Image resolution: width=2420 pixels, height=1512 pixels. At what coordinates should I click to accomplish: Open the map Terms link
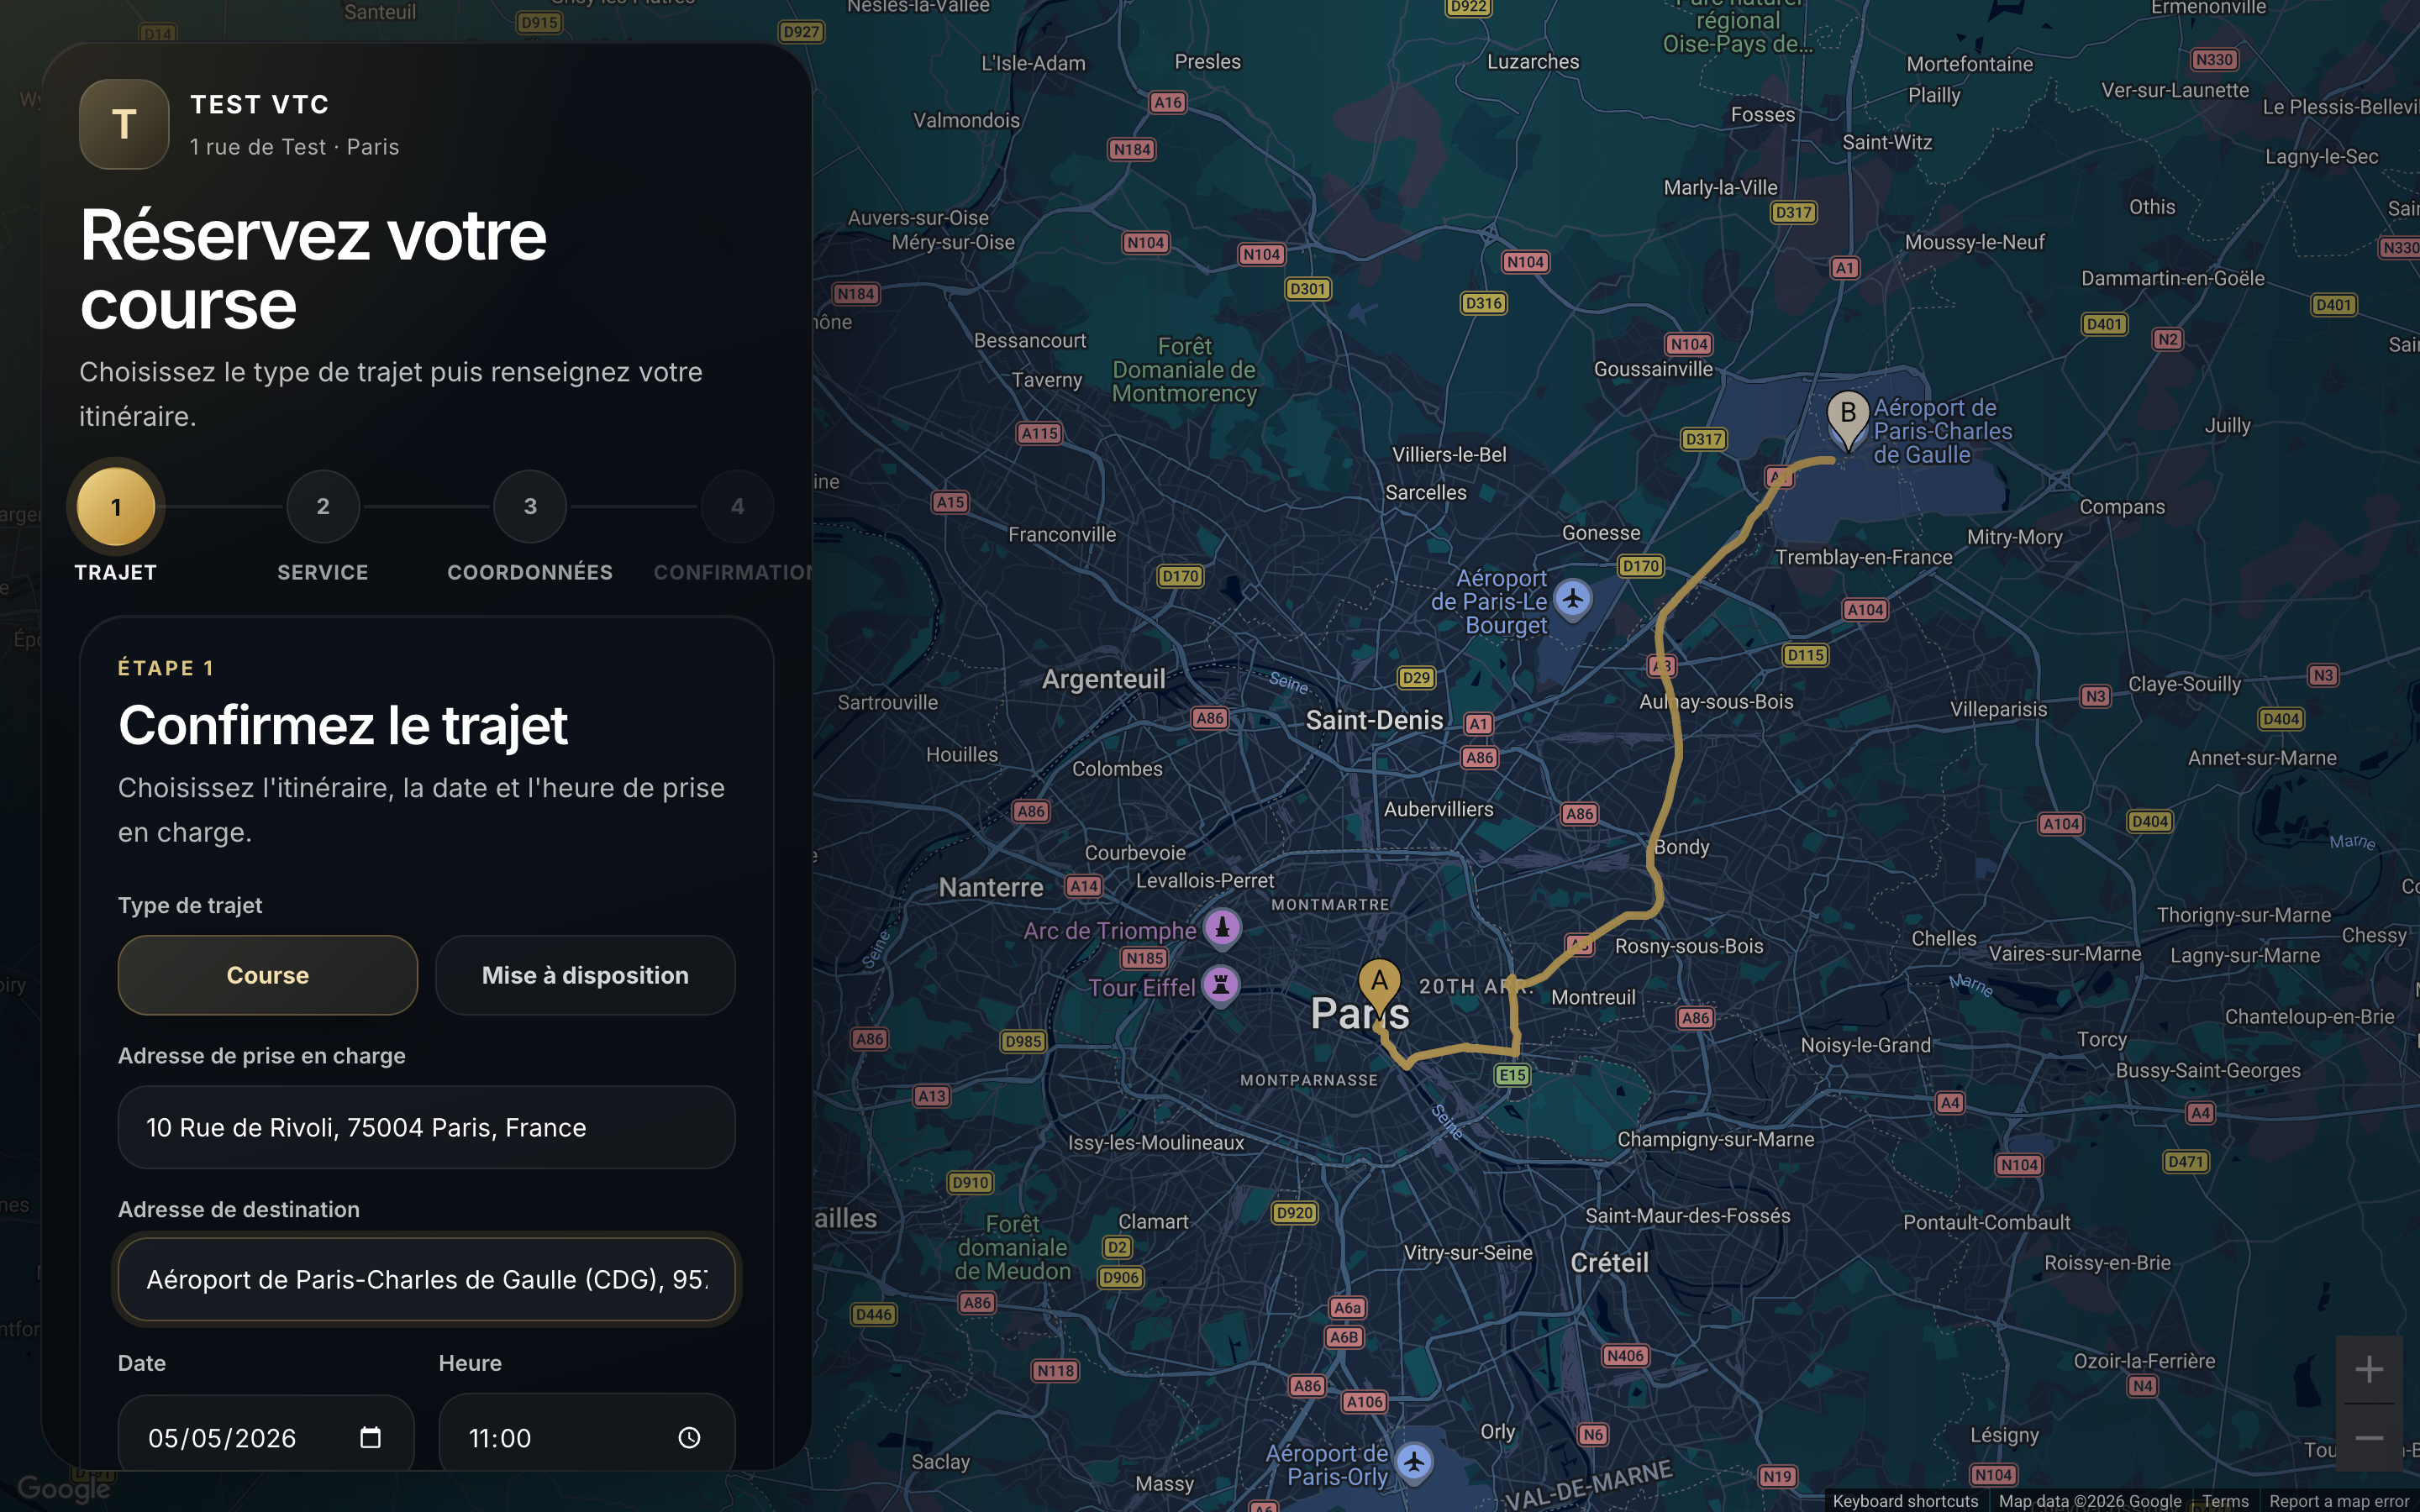tap(2225, 1501)
